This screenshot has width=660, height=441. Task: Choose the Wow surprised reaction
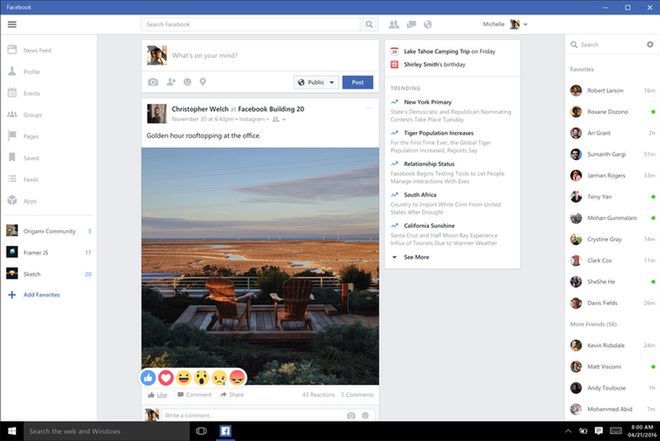tap(202, 378)
